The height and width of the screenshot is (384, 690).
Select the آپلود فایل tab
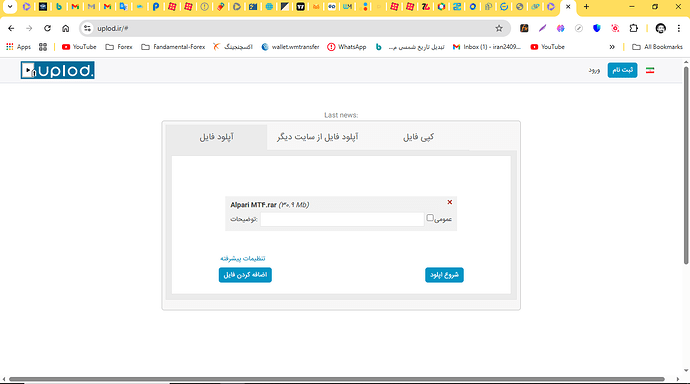pos(217,137)
